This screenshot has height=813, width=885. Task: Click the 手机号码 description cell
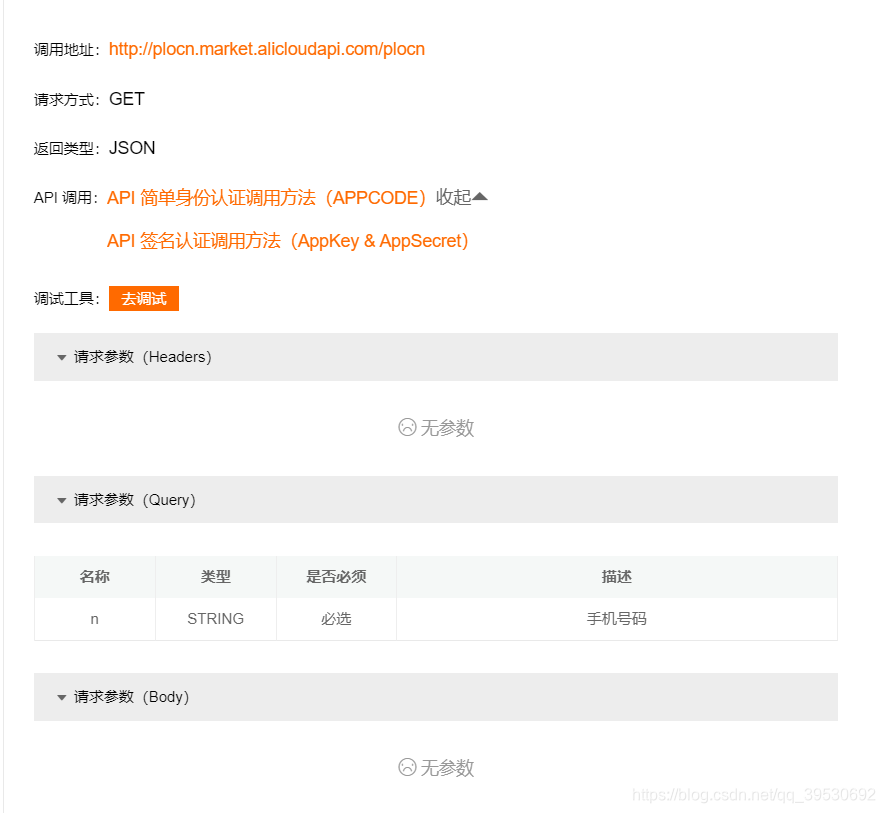pyautogui.click(x=617, y=619)
